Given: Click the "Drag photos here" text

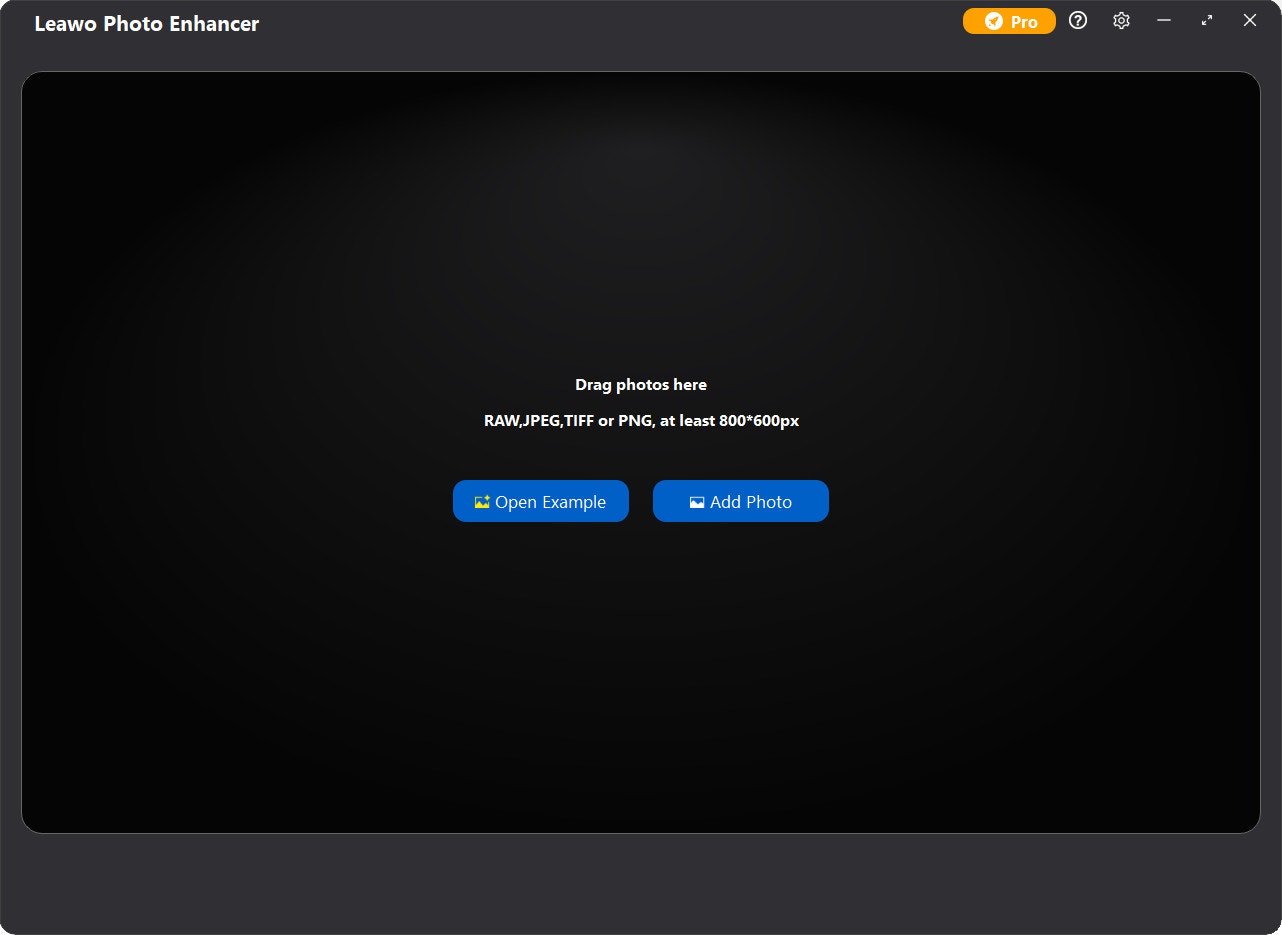Looking at the screenshot, I should pyautogui.click(x=641, y=385).
